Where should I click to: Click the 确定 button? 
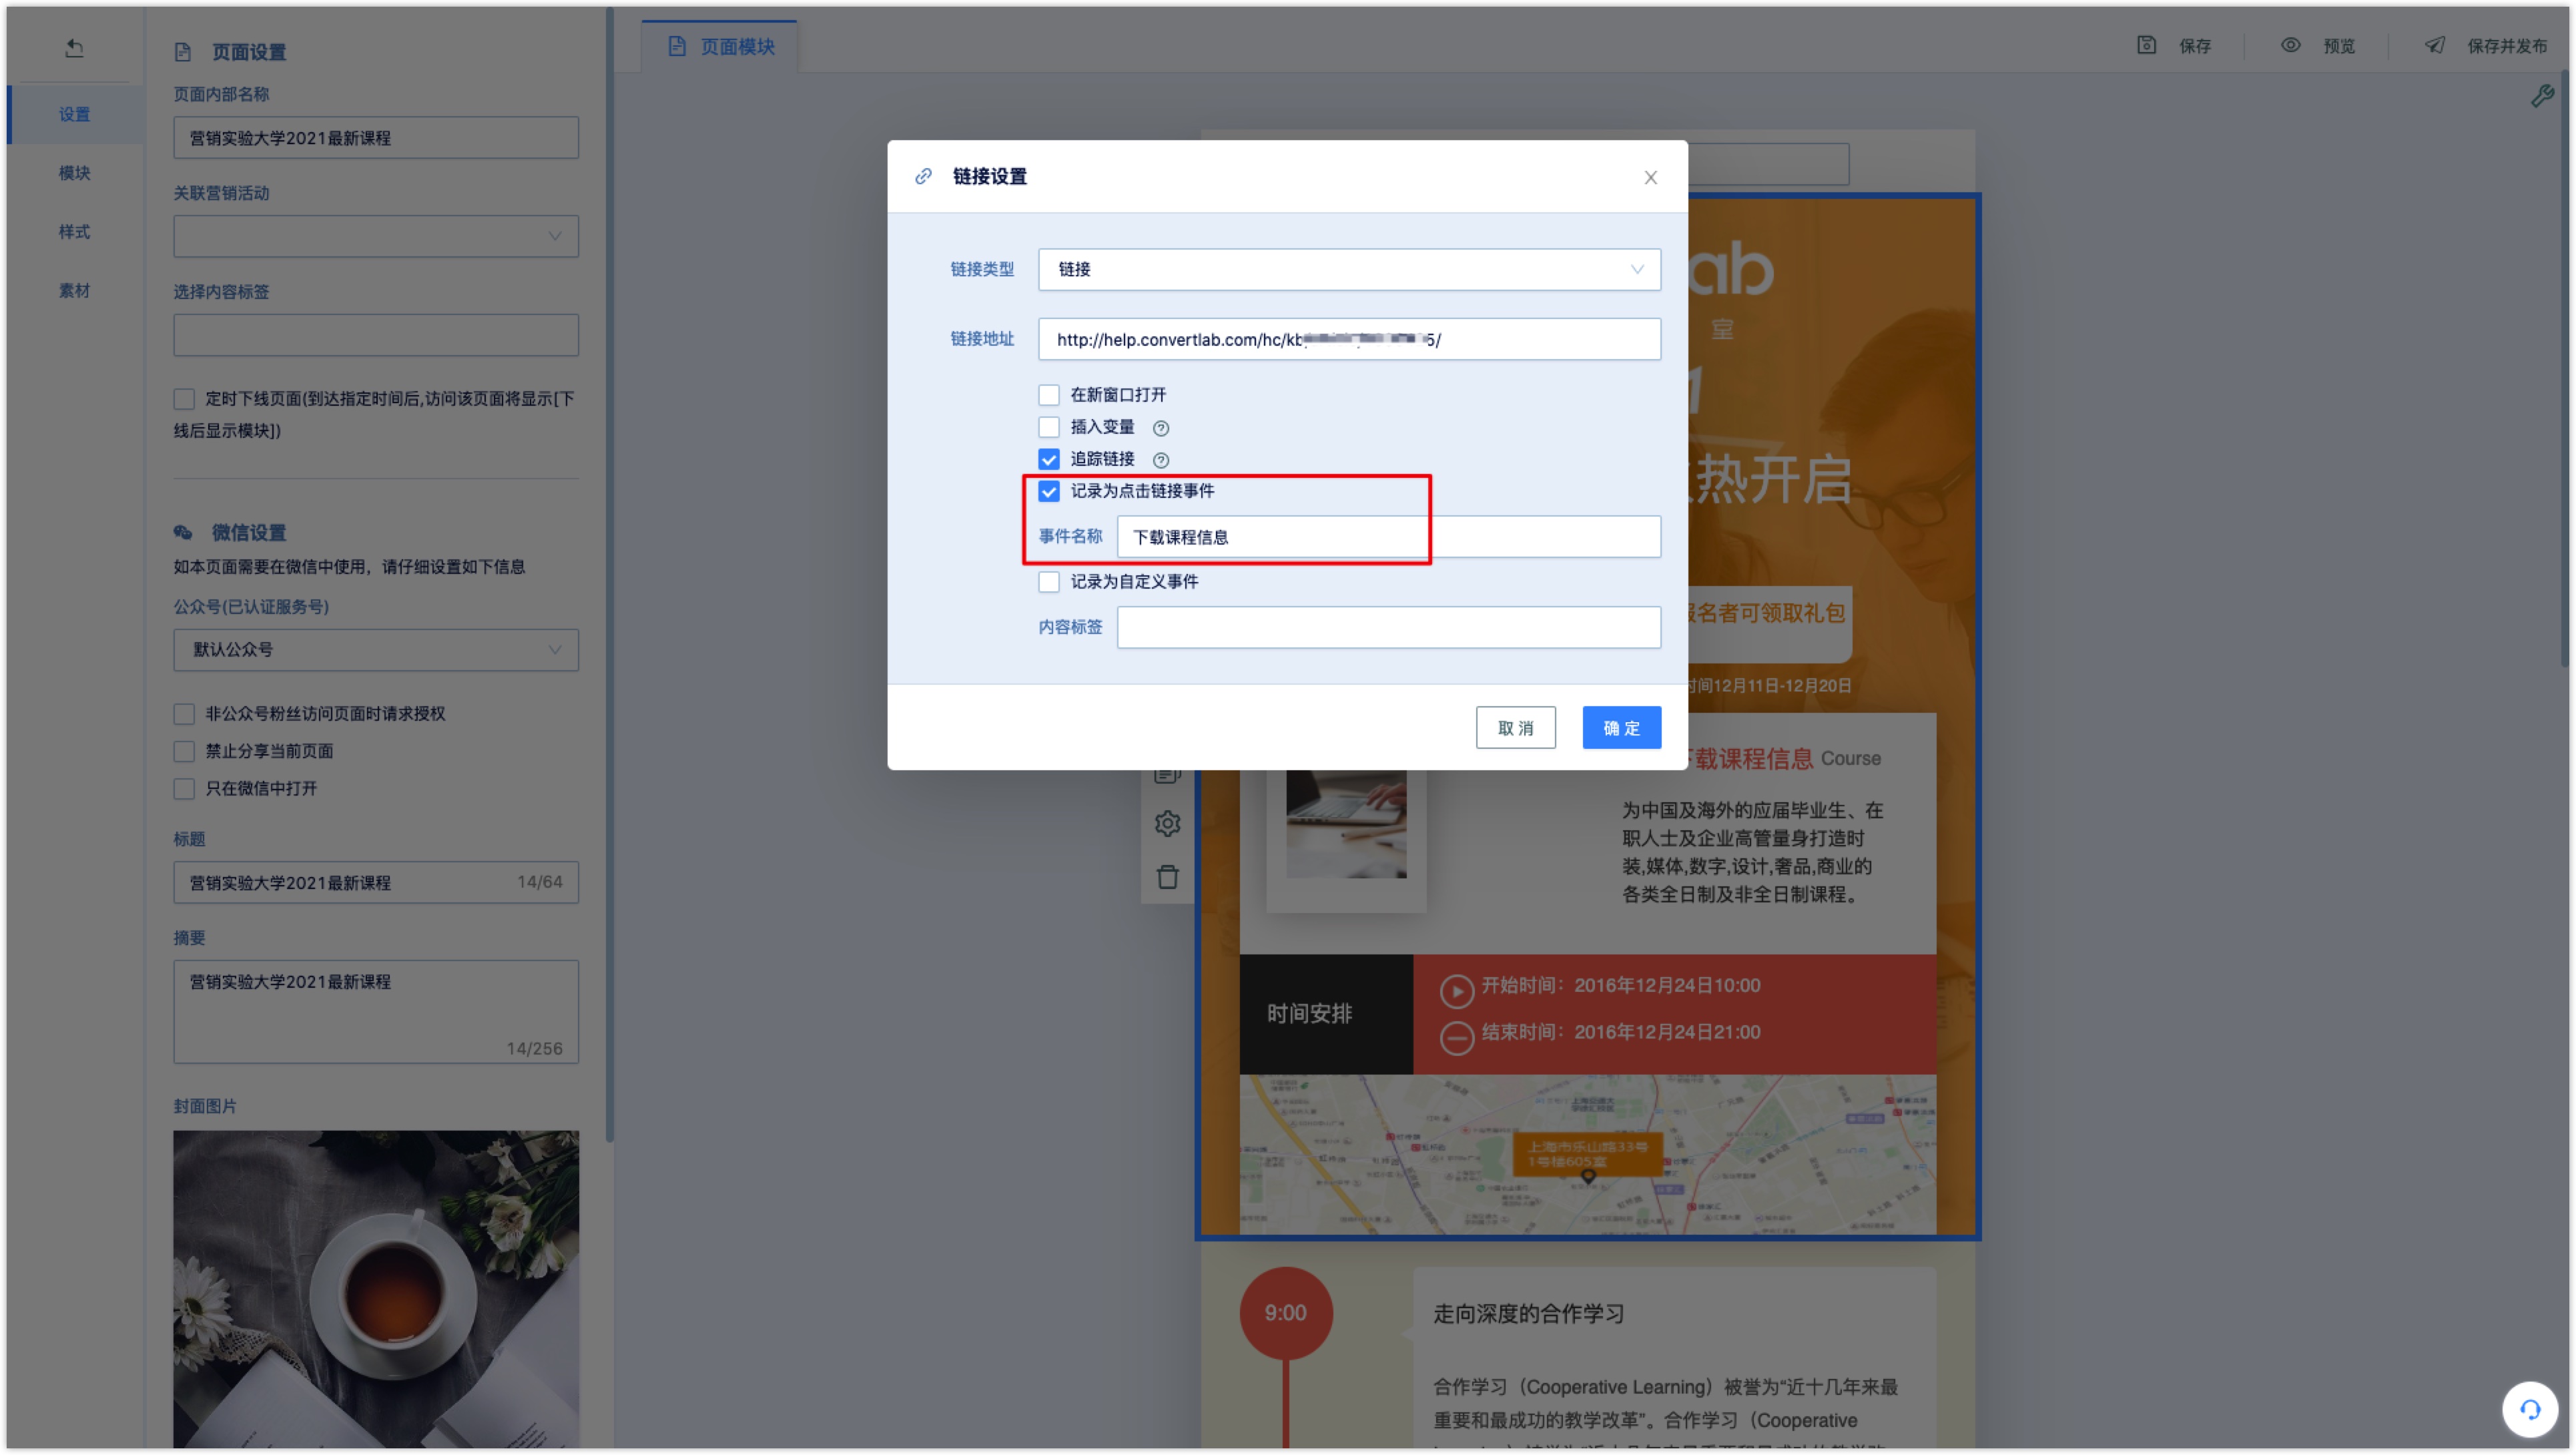[x=1621, y=727]
